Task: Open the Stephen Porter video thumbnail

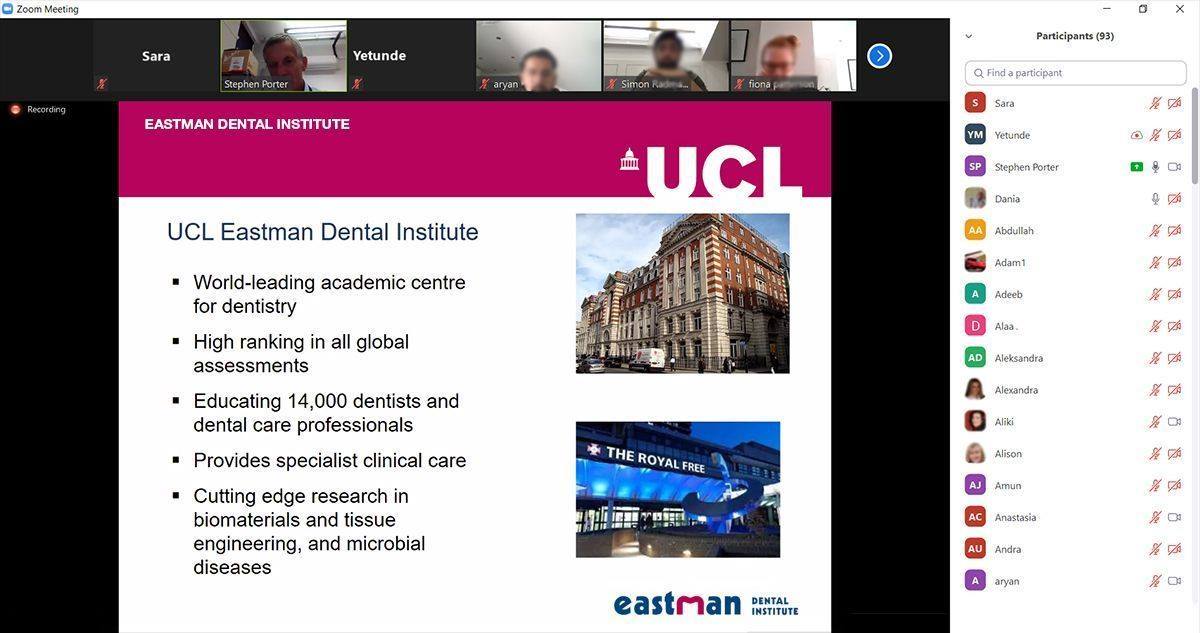Action: (x=283, y=56)
